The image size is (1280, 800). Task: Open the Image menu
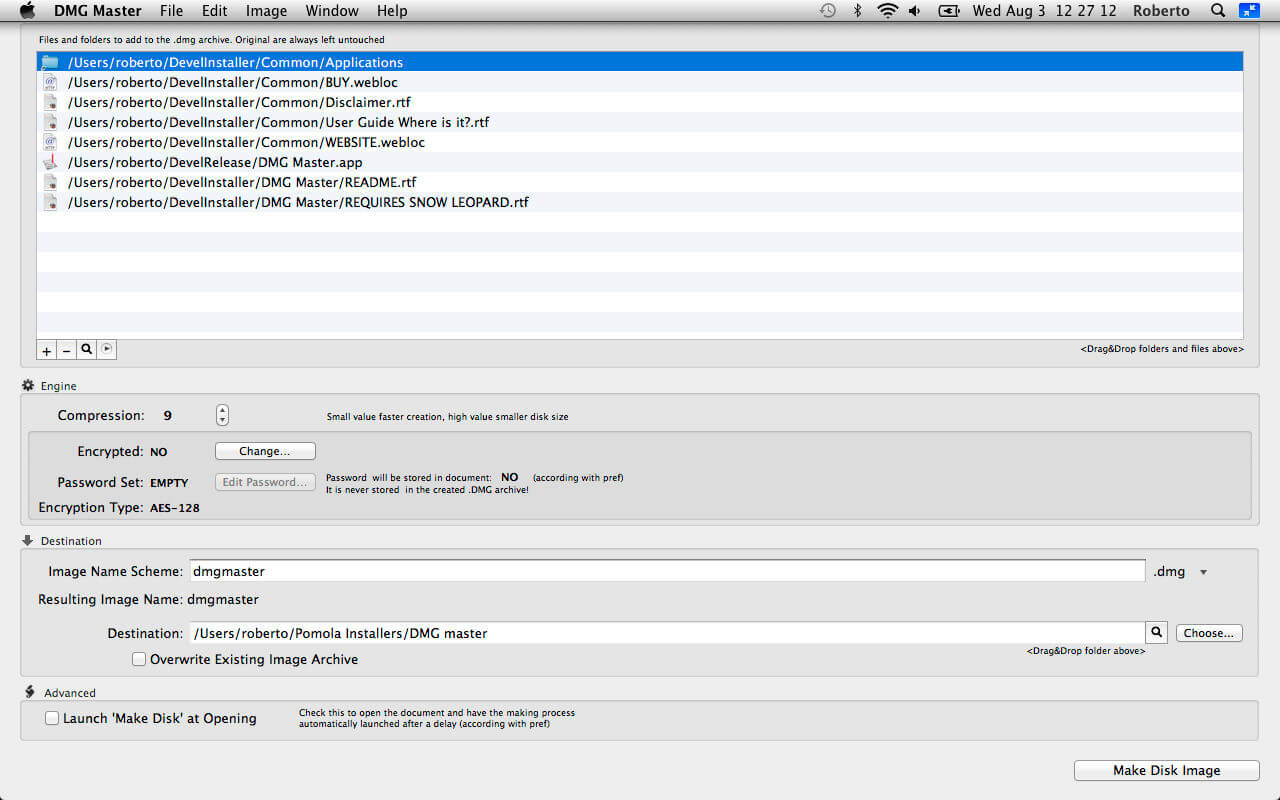[266, 11]
